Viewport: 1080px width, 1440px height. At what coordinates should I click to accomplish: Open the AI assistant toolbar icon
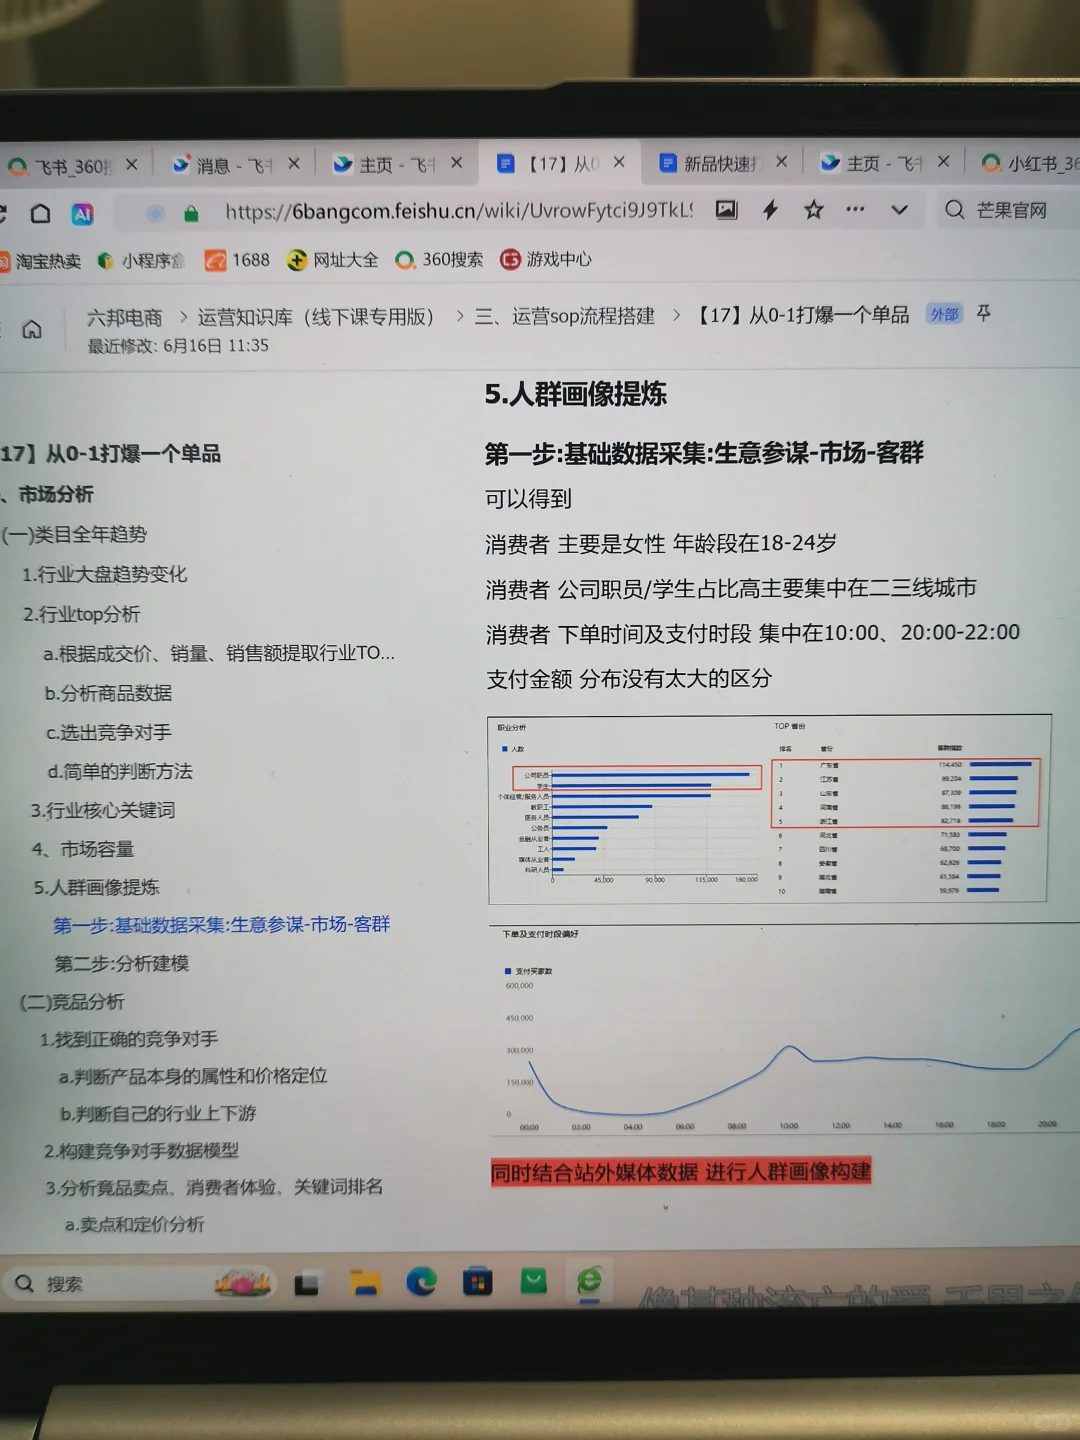(82, 213)
